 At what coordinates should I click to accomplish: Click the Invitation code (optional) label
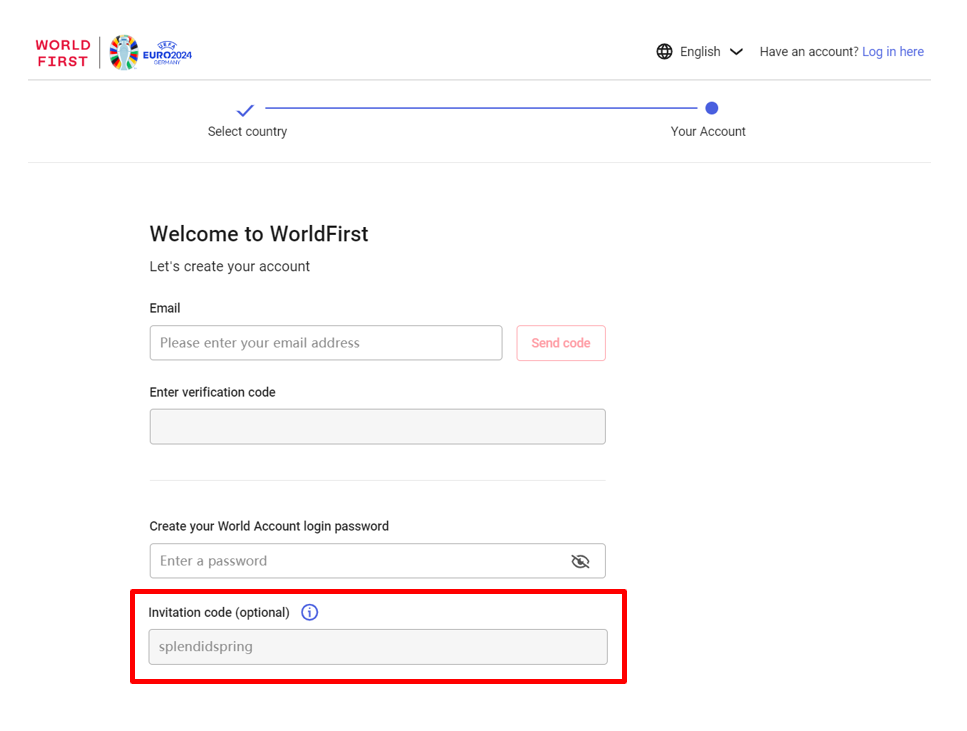(x=219, y=612)
